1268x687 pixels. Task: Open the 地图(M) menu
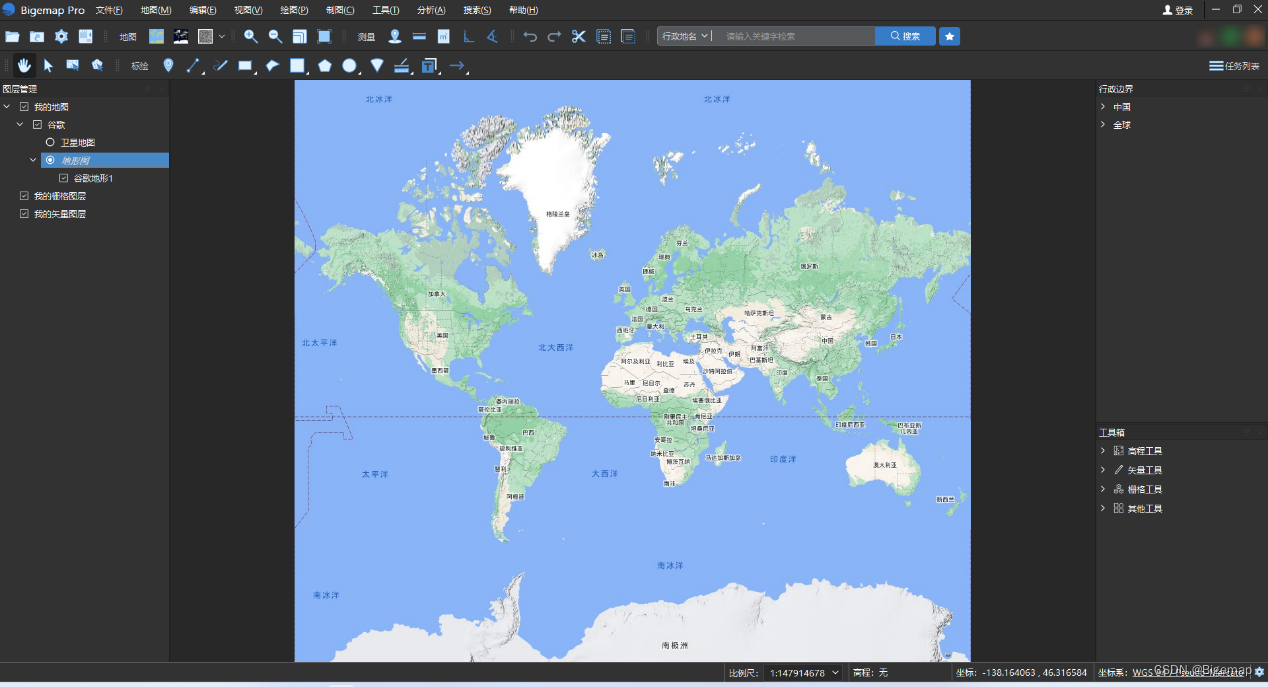pyautogui.click(x=156, y=10)
